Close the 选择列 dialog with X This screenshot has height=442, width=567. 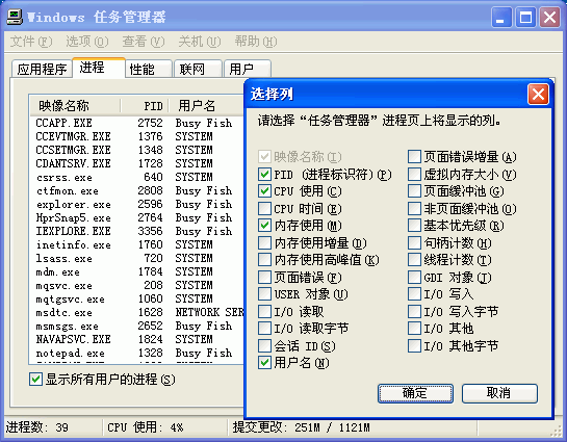coord(538,94)
